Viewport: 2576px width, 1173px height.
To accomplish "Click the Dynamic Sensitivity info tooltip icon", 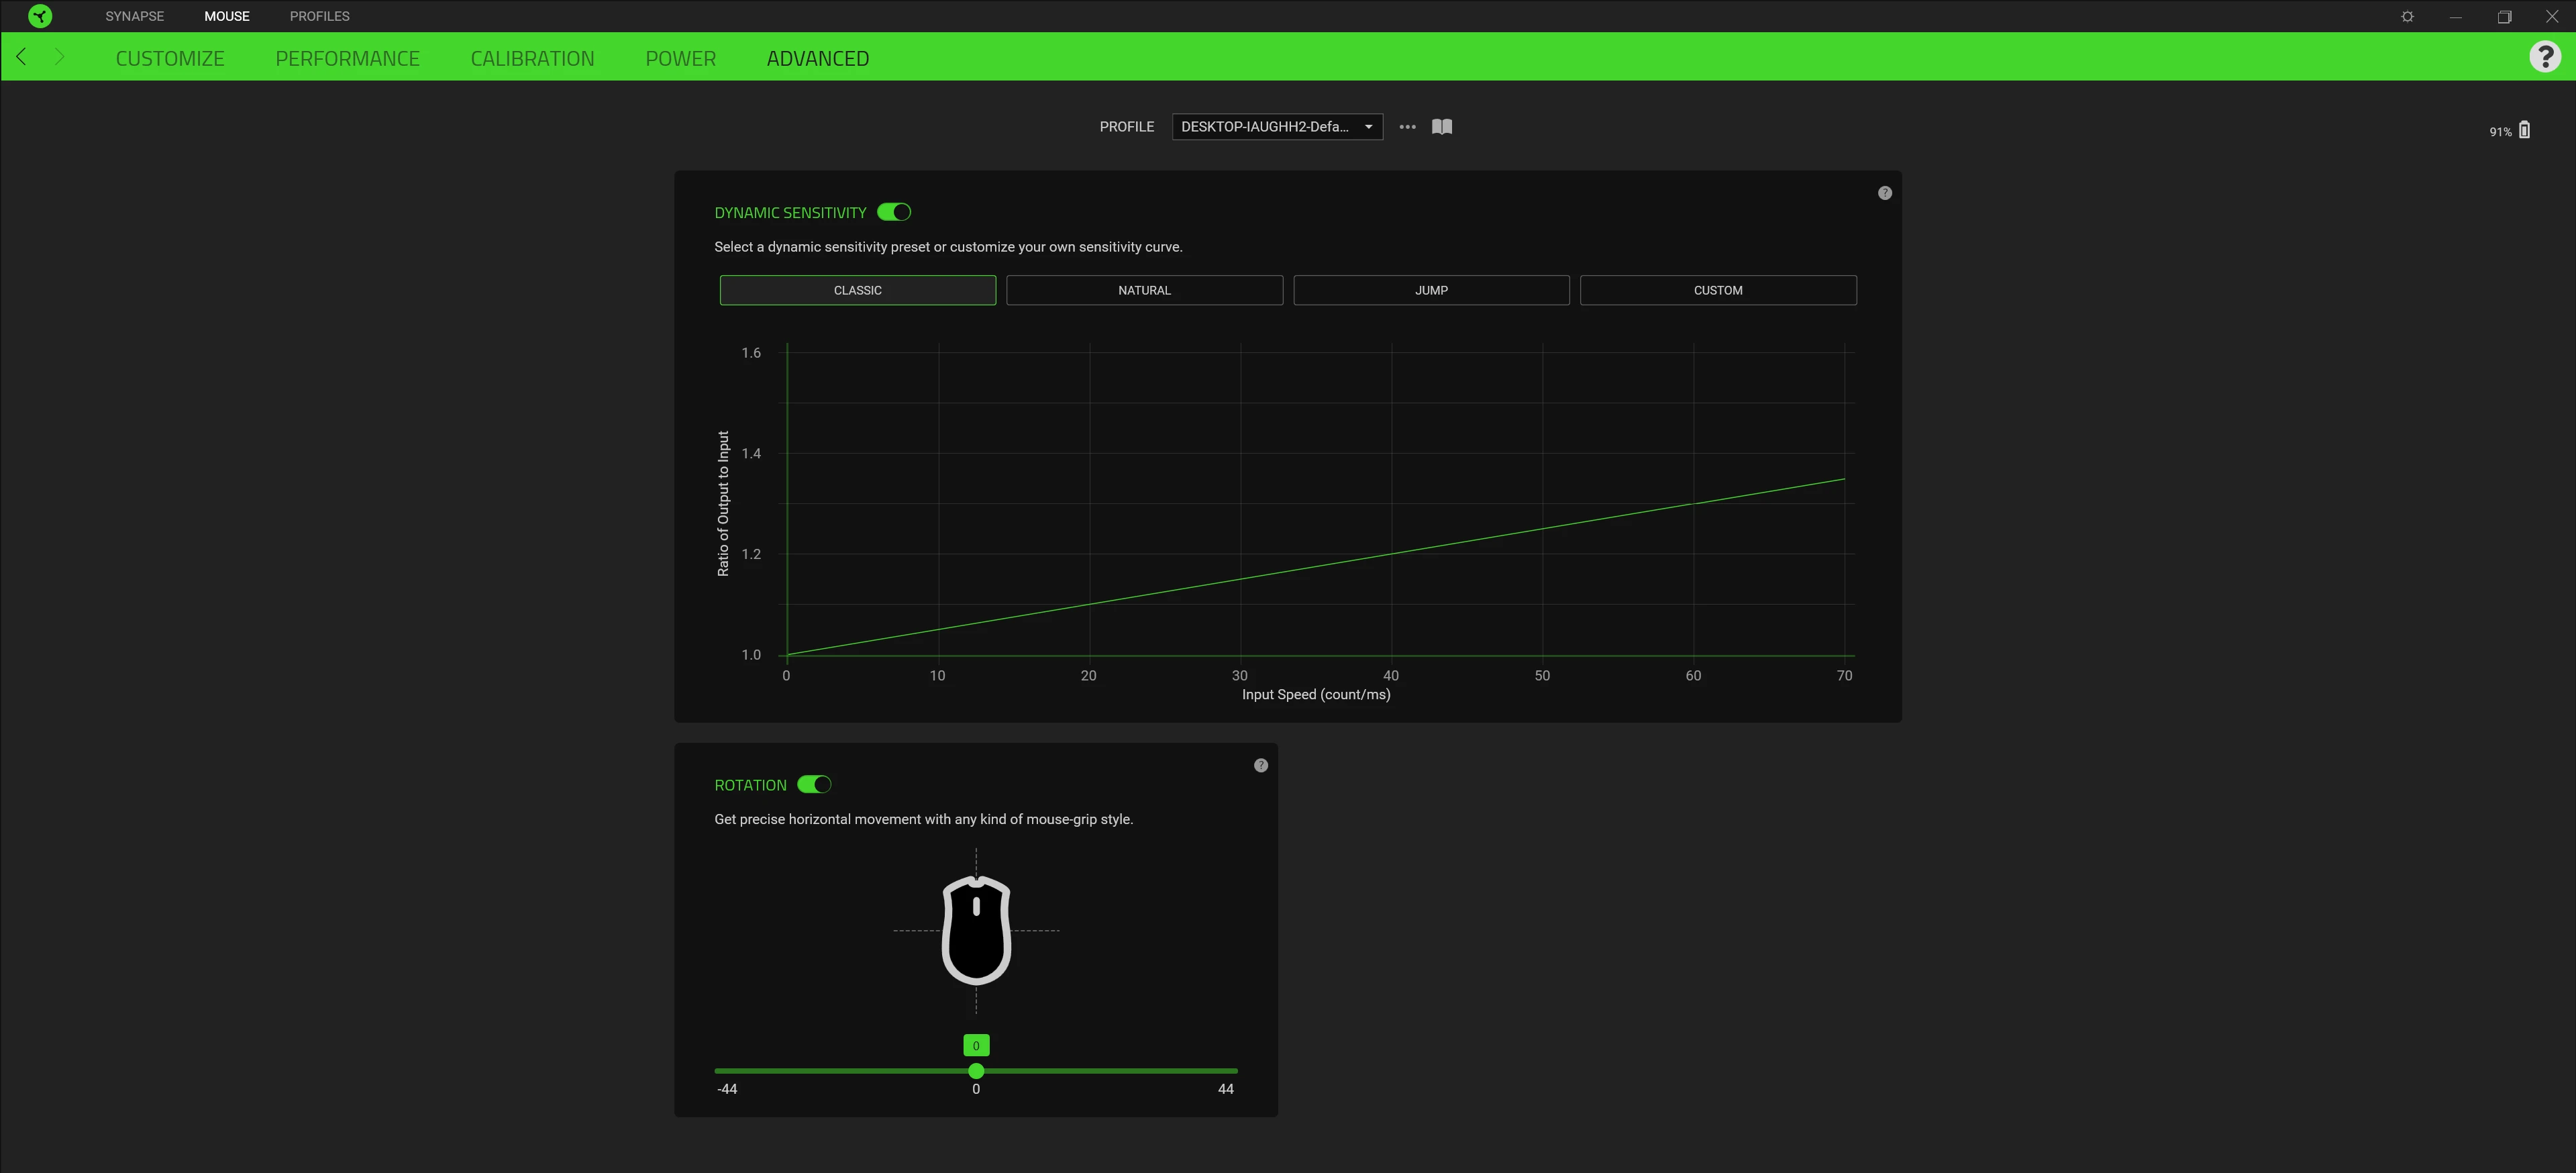I will pos(1884,192).
